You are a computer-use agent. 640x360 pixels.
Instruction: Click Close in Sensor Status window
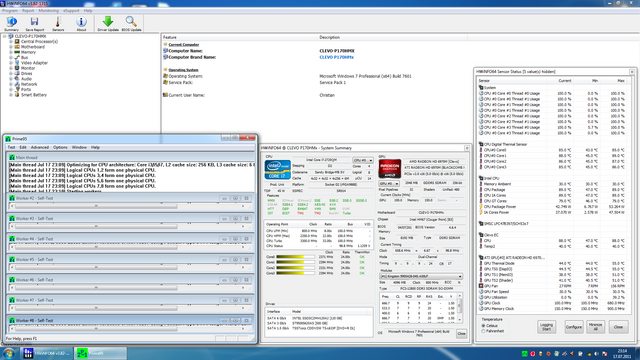pyautogui.click(x=618, y=327)
